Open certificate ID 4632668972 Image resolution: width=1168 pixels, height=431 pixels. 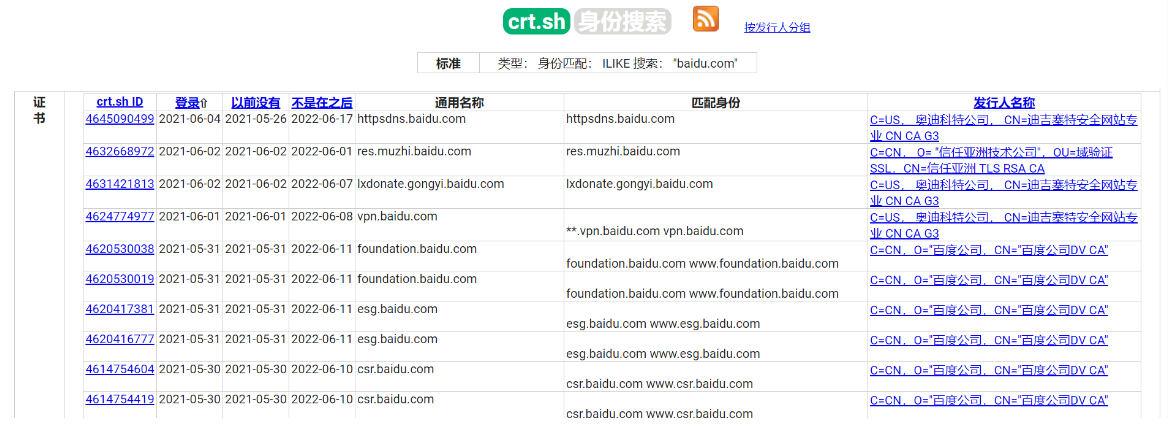click(120, 151)
